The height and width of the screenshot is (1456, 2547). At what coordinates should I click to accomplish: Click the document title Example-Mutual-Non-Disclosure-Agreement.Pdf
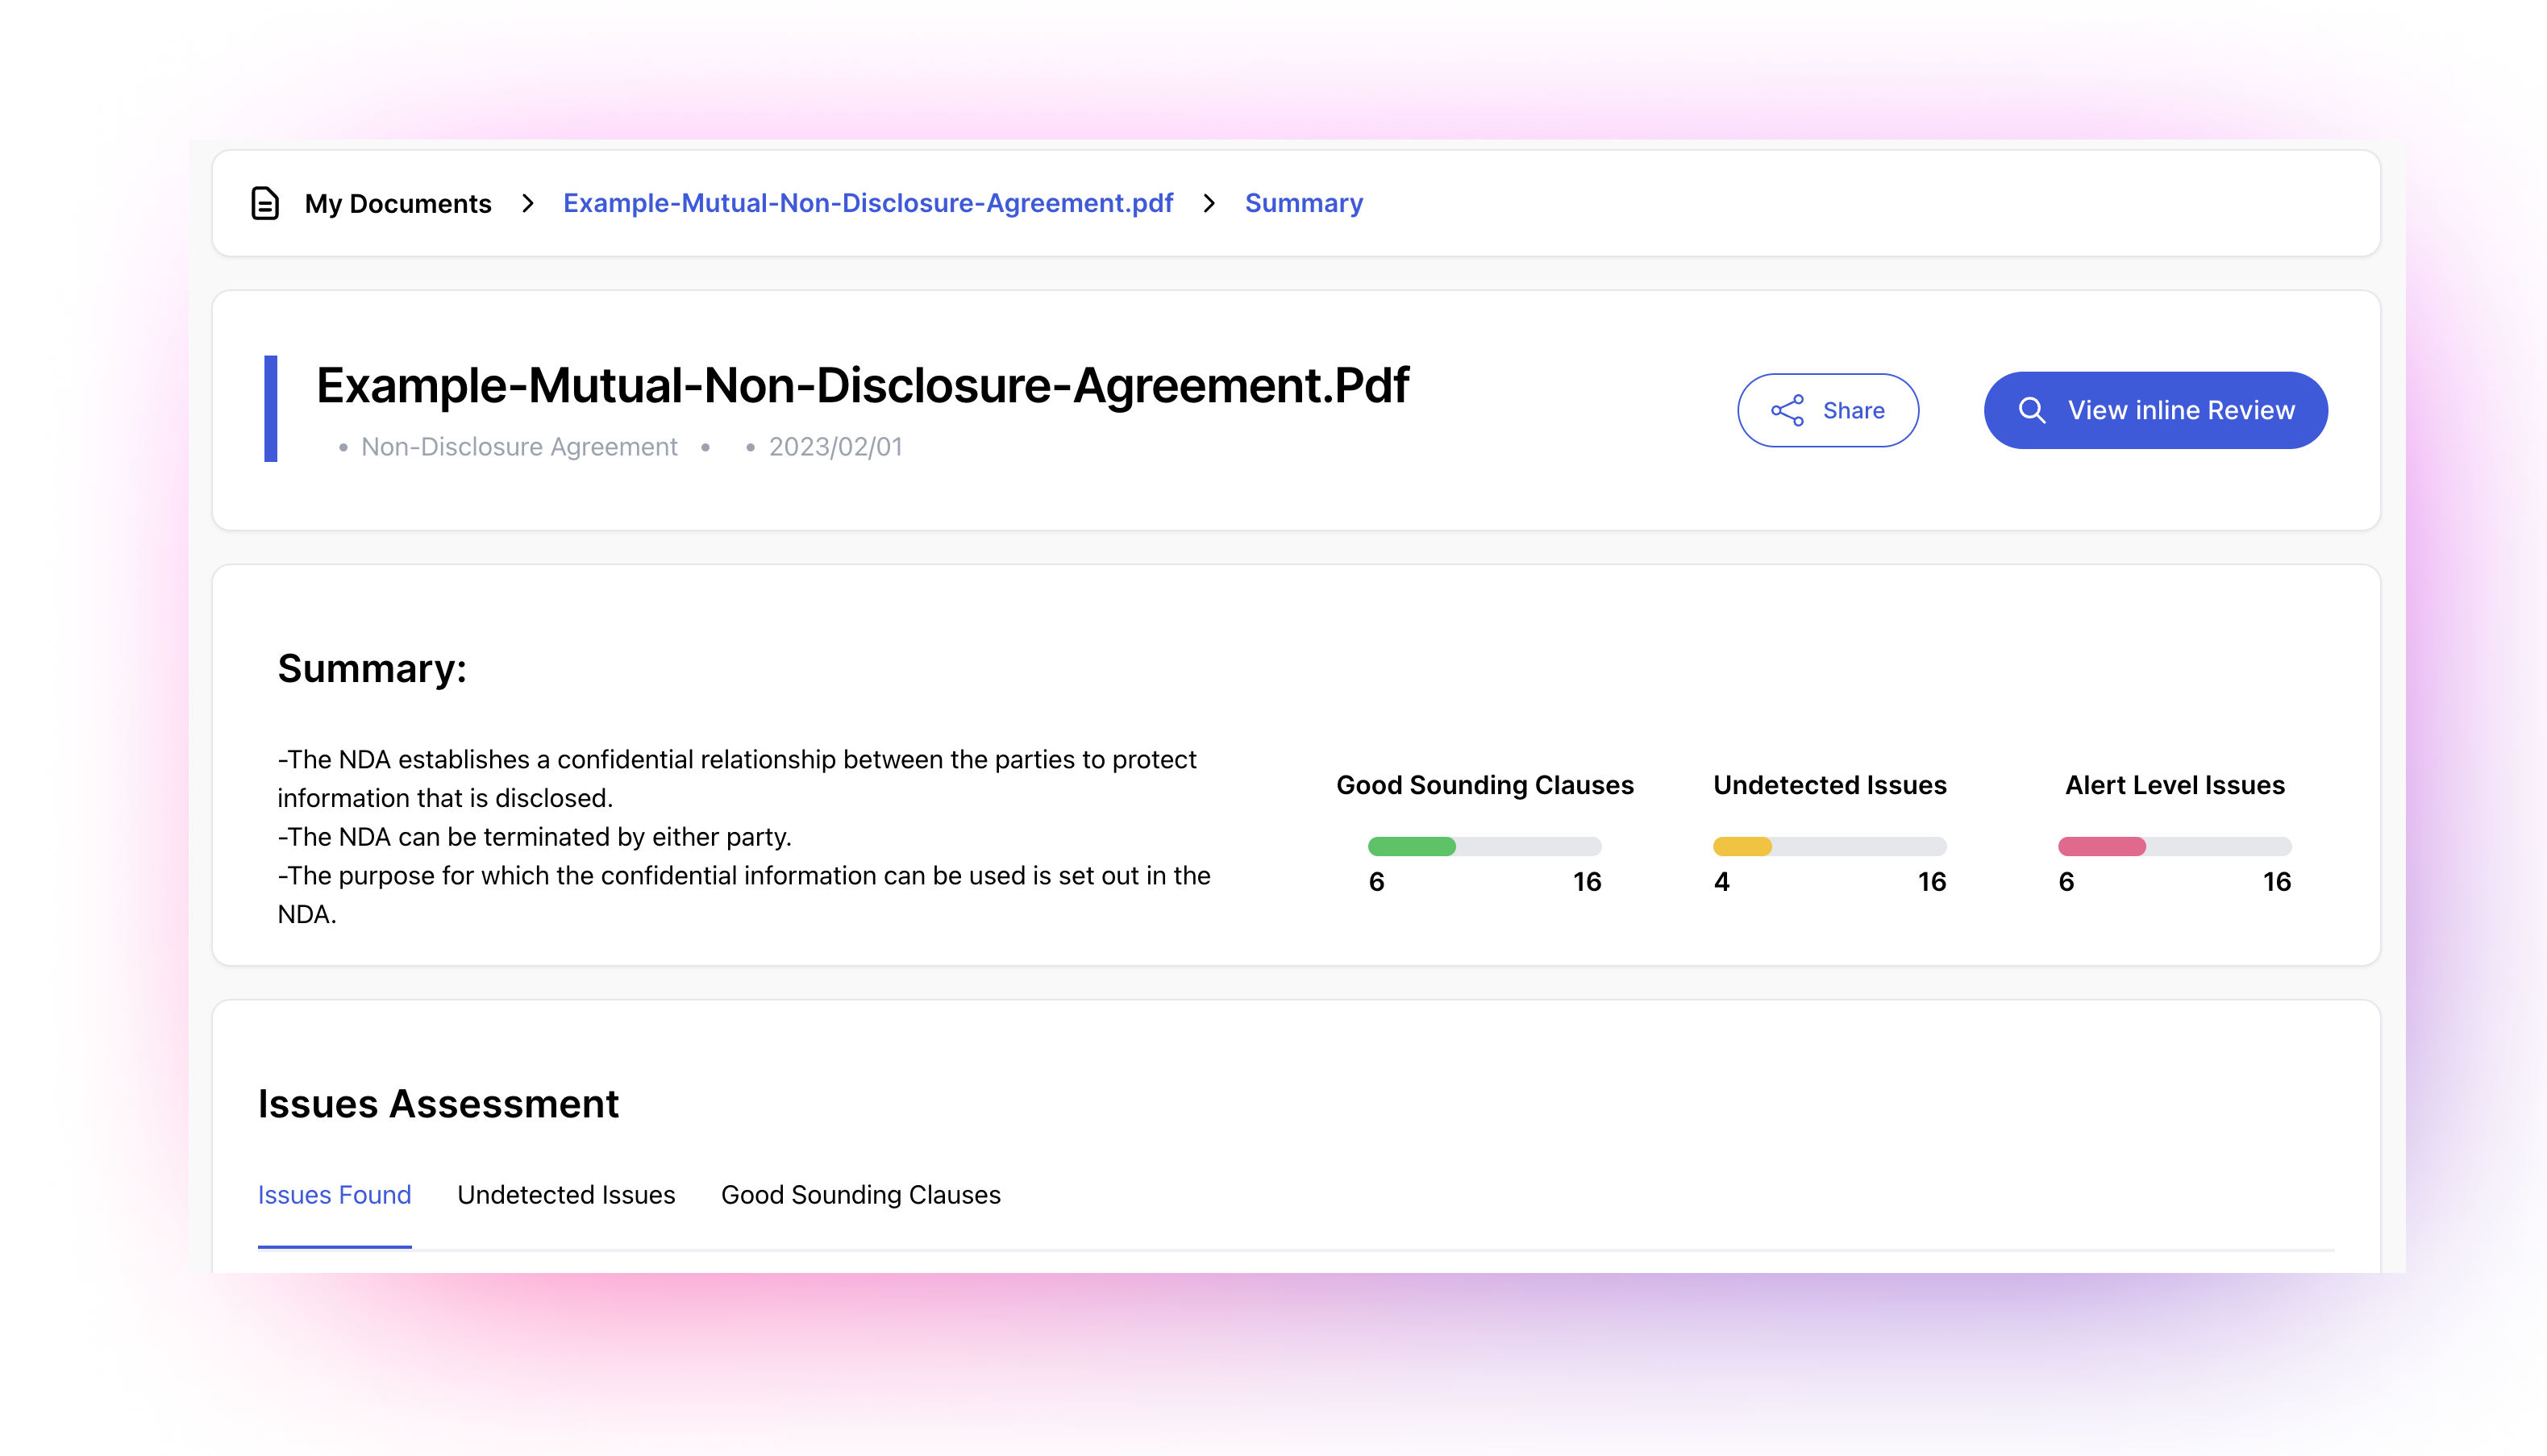pos(862,386)
